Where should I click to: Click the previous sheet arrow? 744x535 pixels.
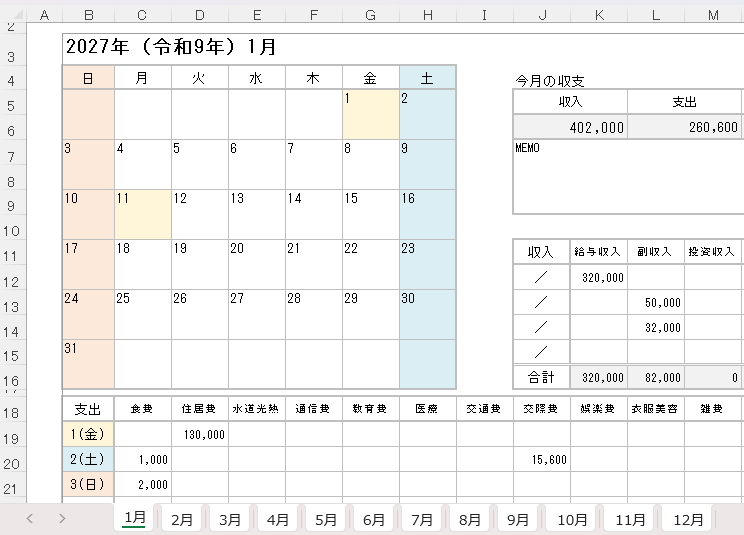pos(30,518)
